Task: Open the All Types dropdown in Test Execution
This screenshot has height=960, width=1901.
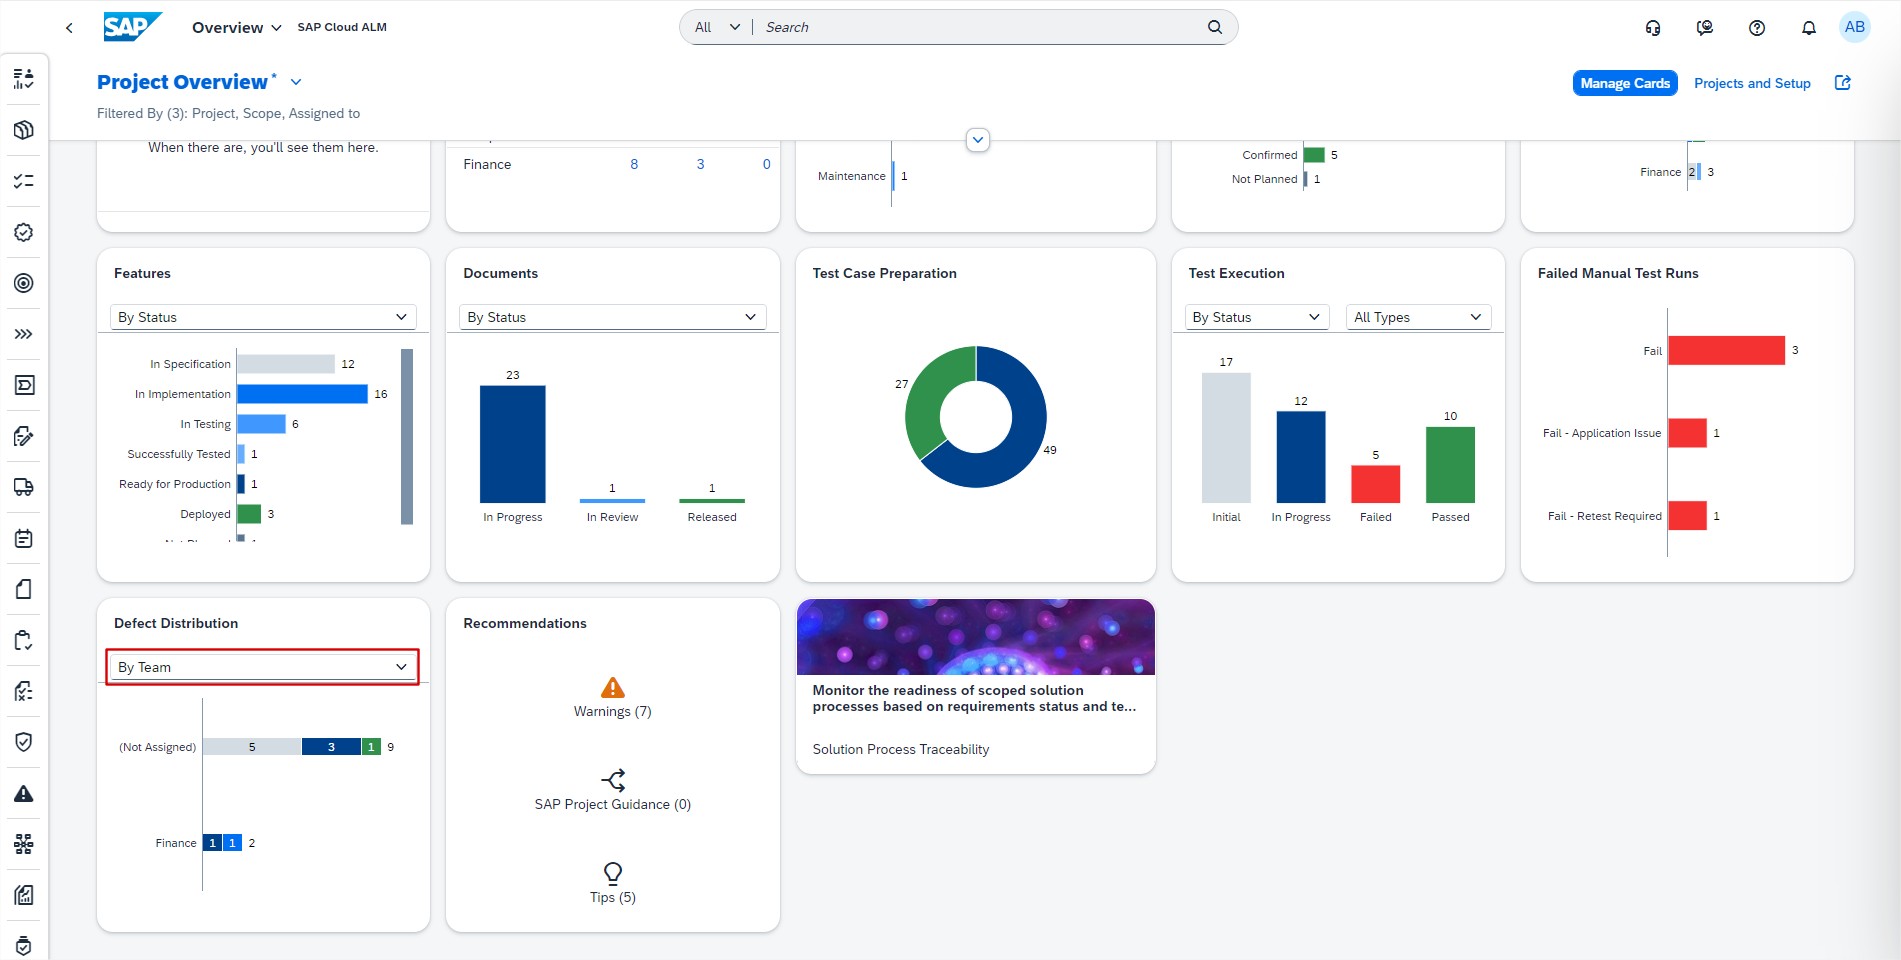Action: (1417, 317)
